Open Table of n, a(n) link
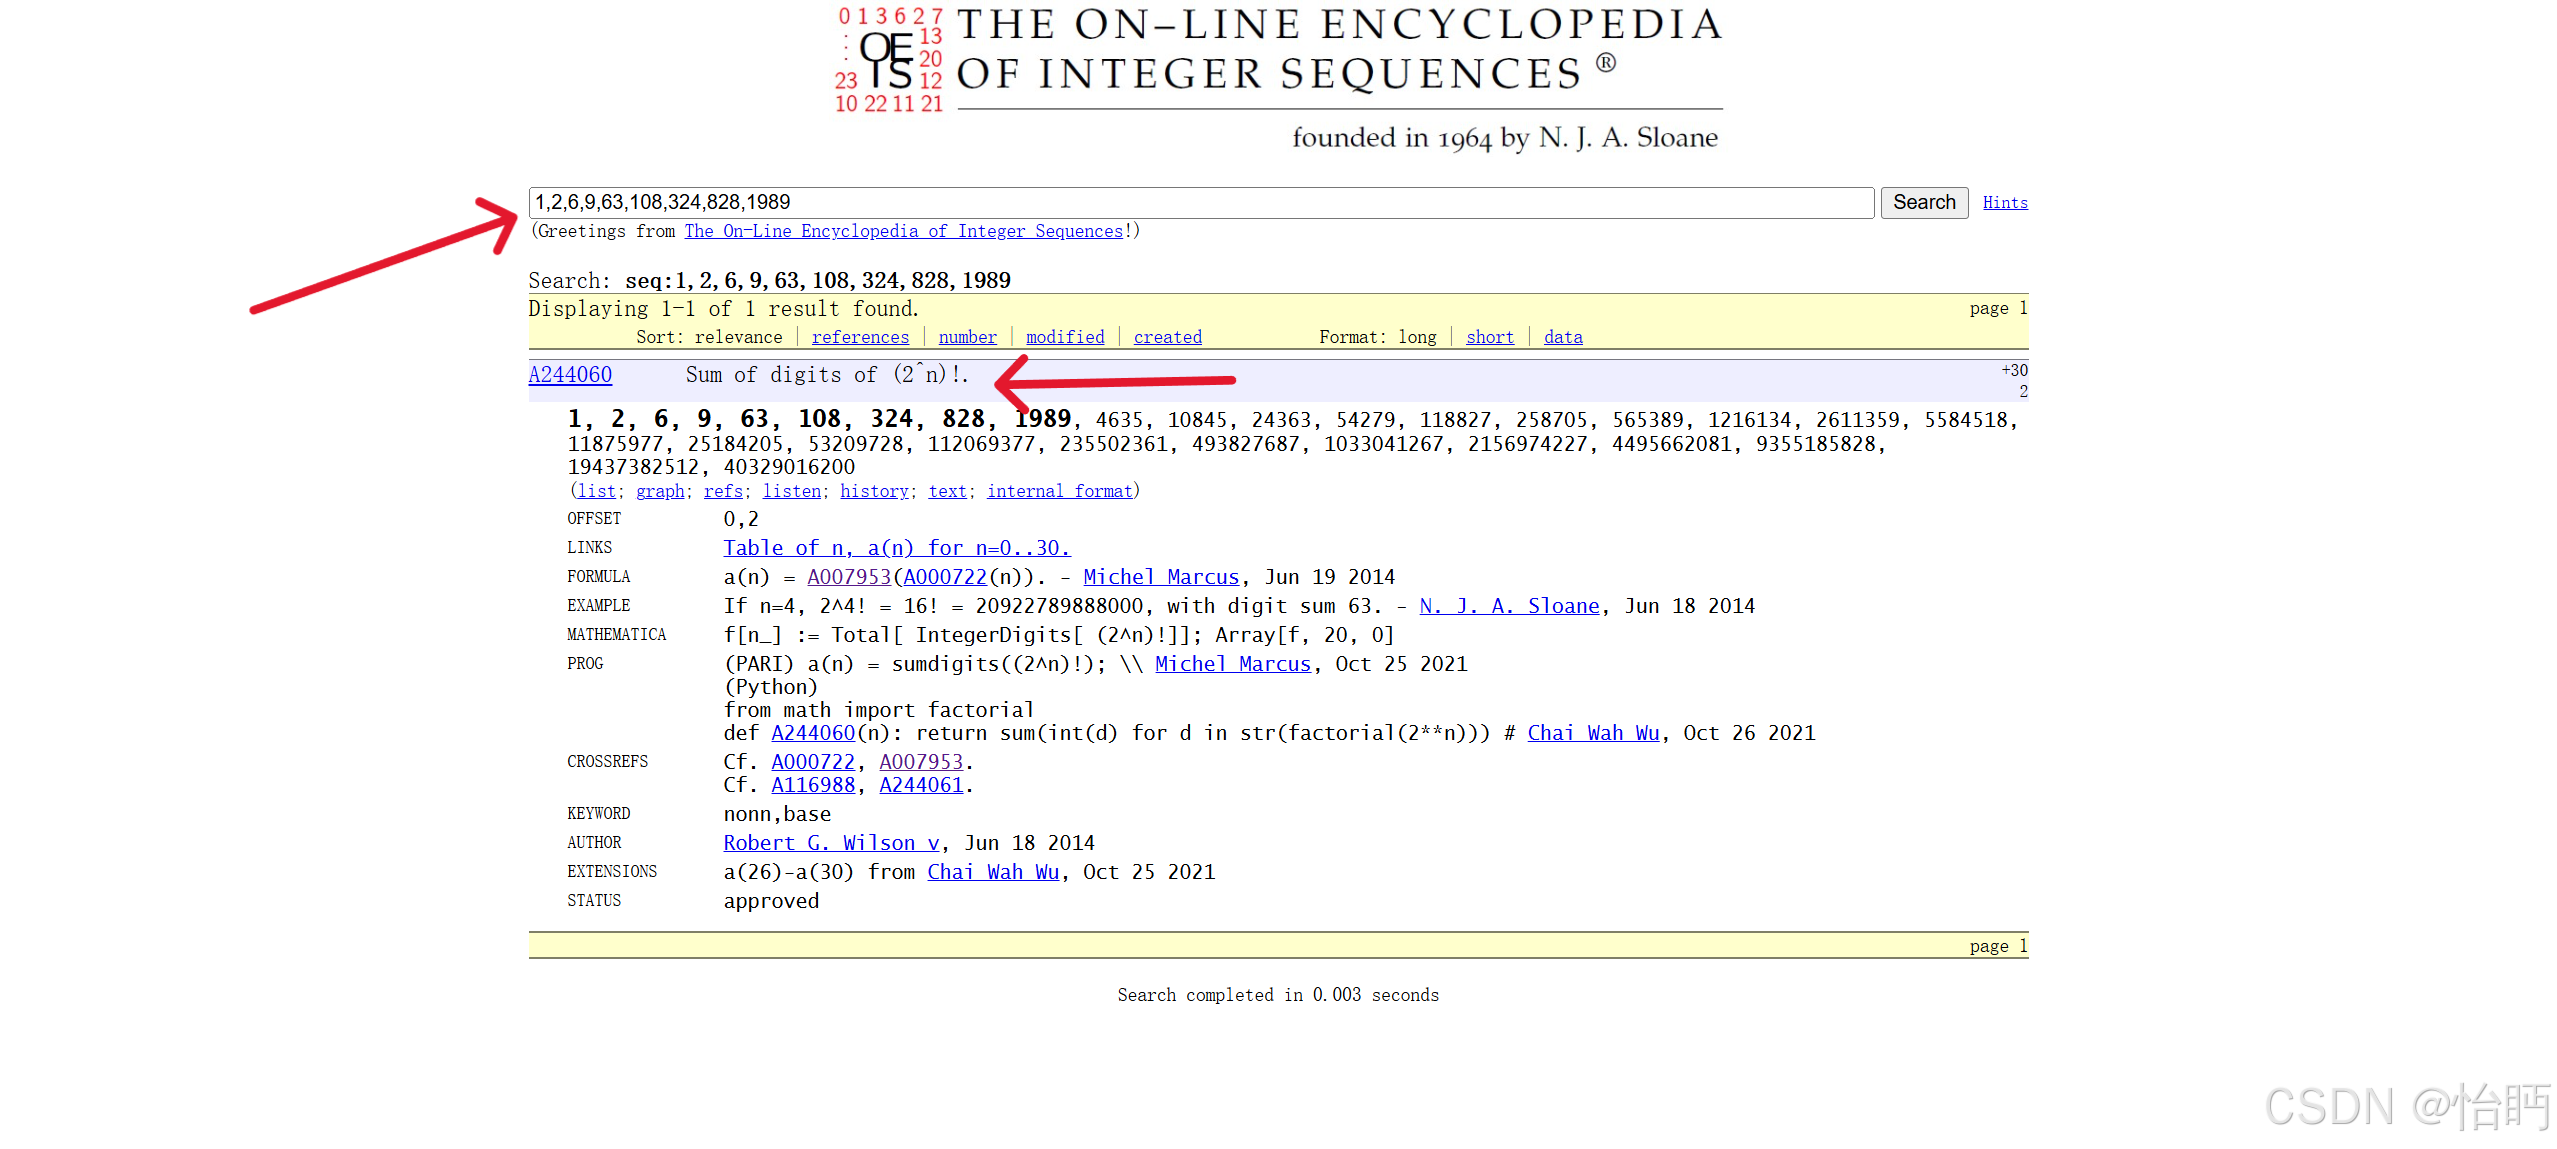The width and height of the screenshot is (2557, 1149). (896, 548)
